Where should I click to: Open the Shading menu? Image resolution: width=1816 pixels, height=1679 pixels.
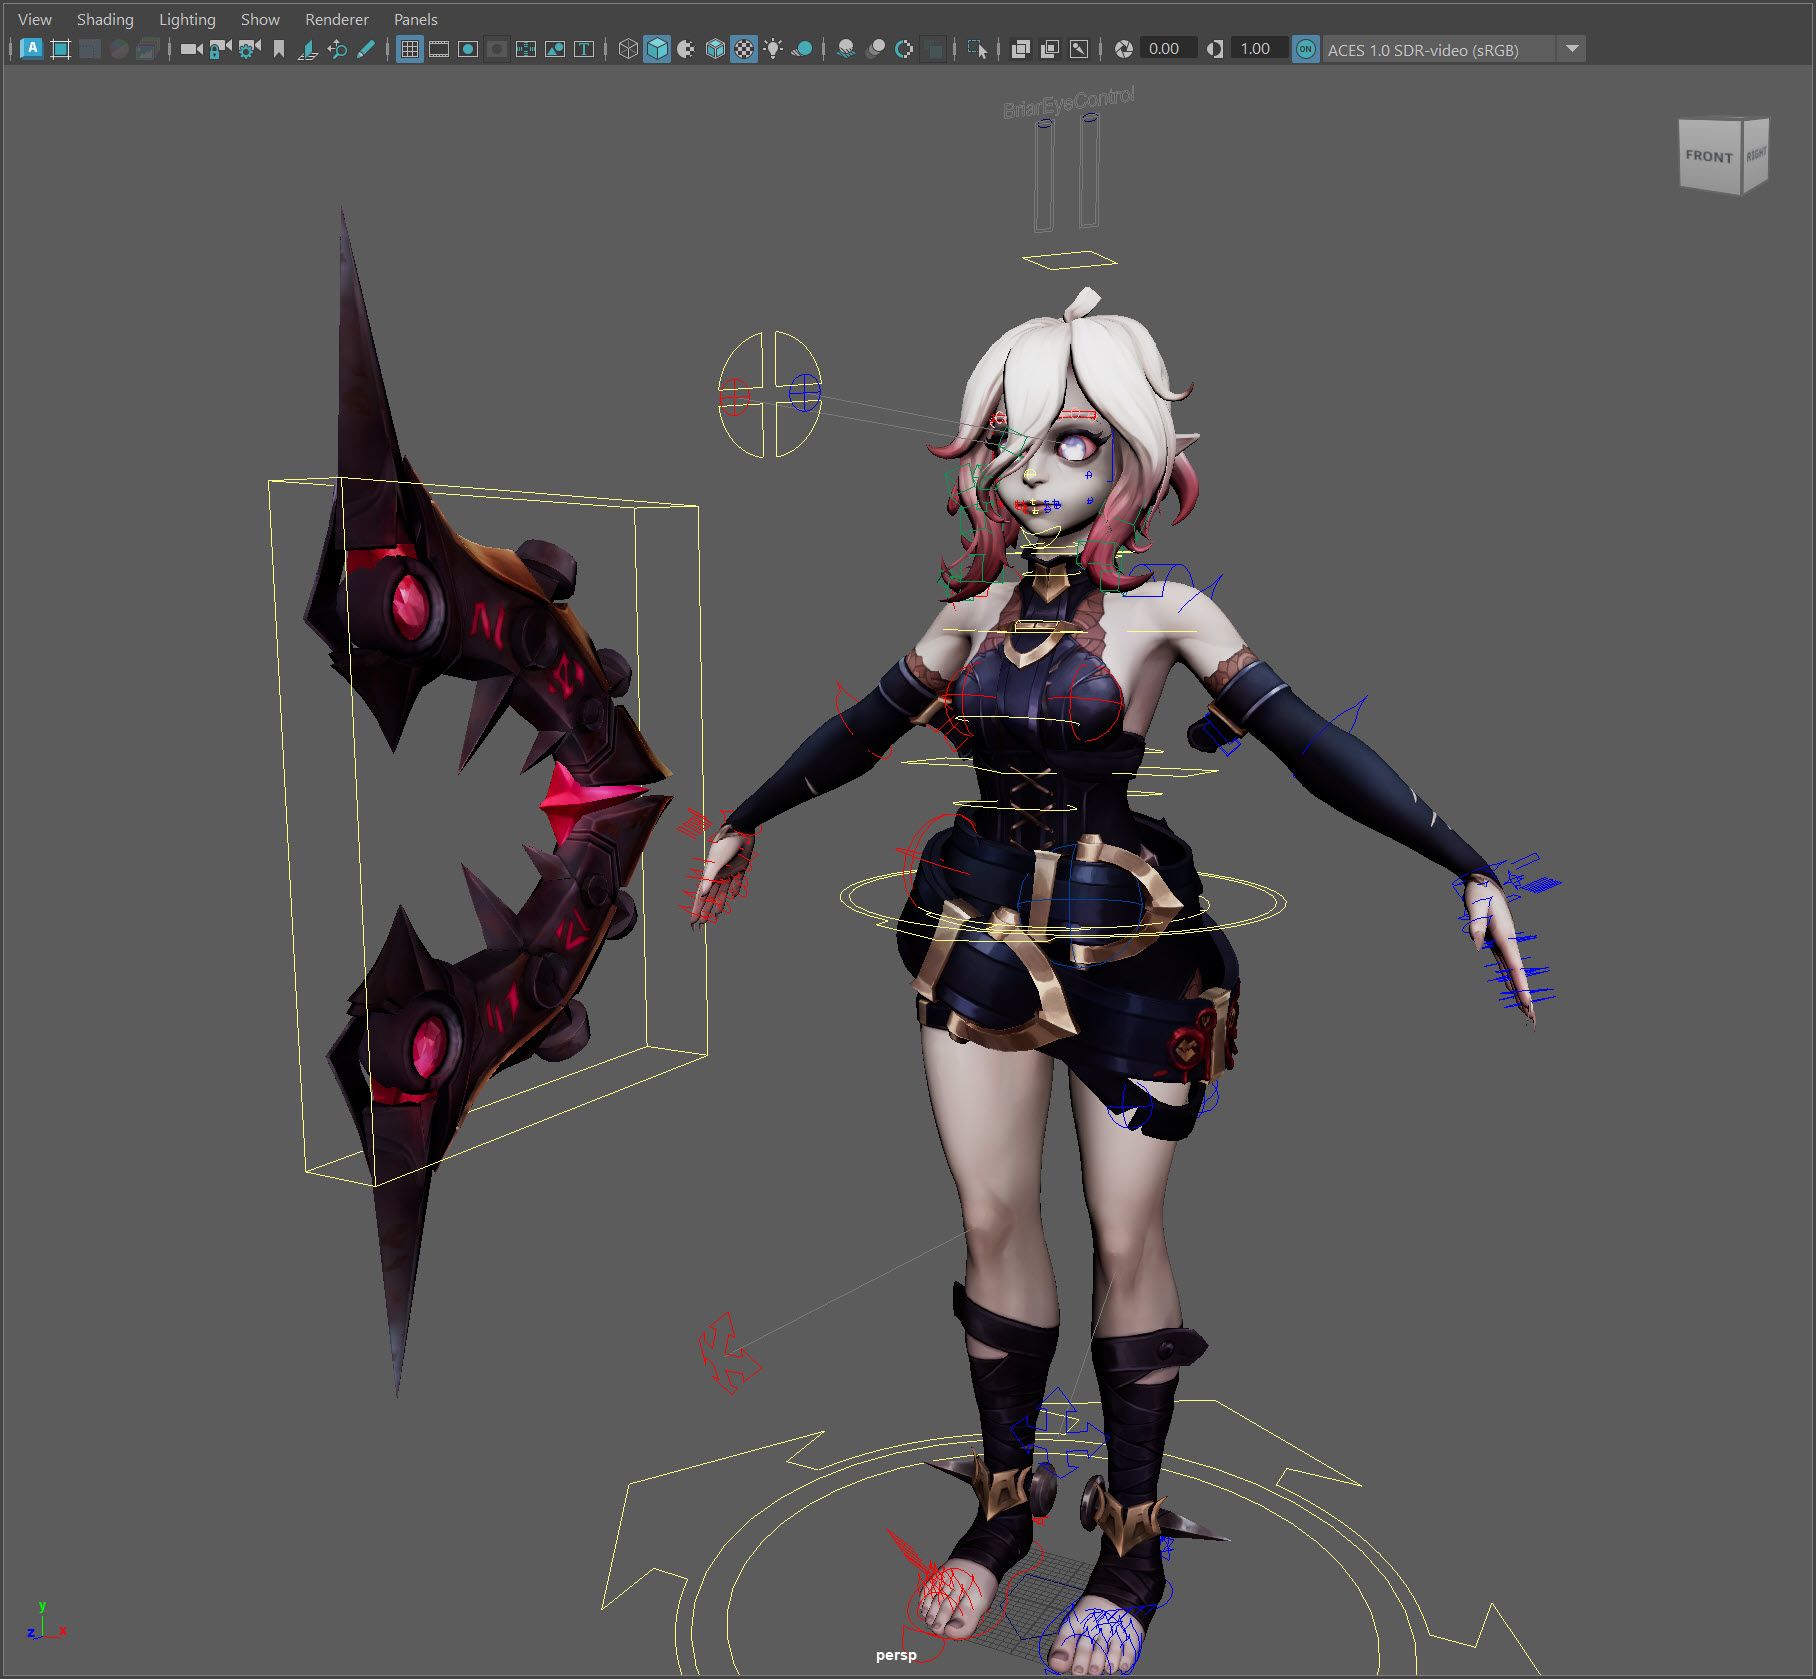105,19
